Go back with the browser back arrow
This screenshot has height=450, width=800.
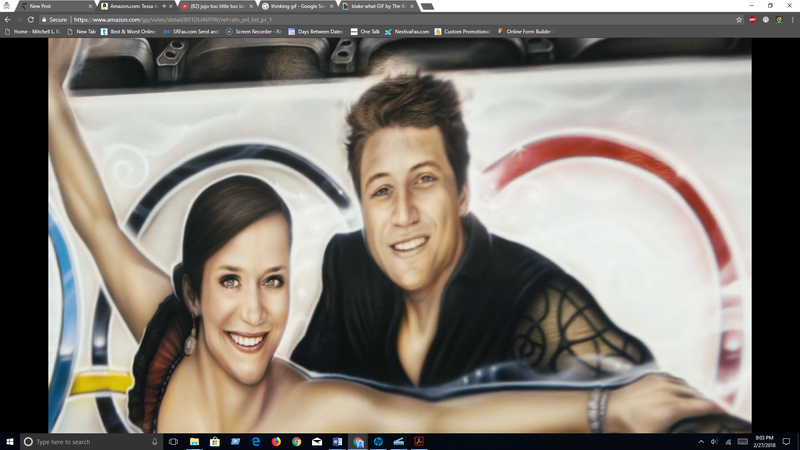pyautogui.click(x=7, y=19)
